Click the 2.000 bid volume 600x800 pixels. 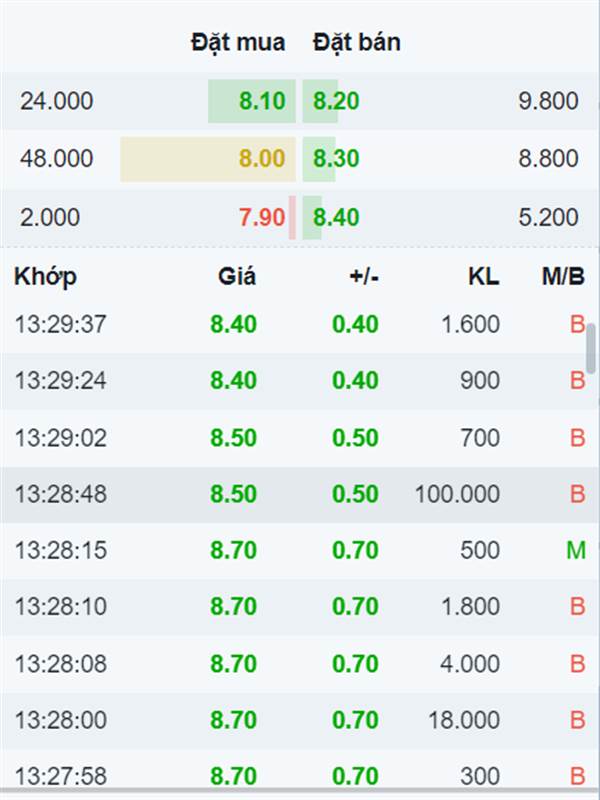point(50,218)
